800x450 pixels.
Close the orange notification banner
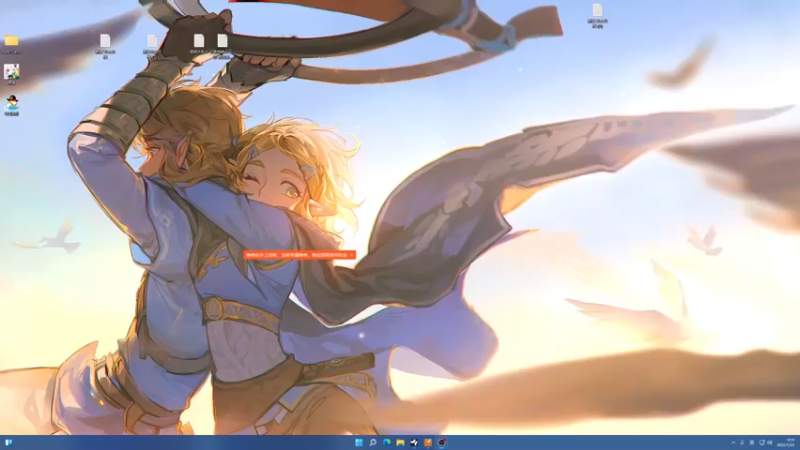(x=352, y=255)
